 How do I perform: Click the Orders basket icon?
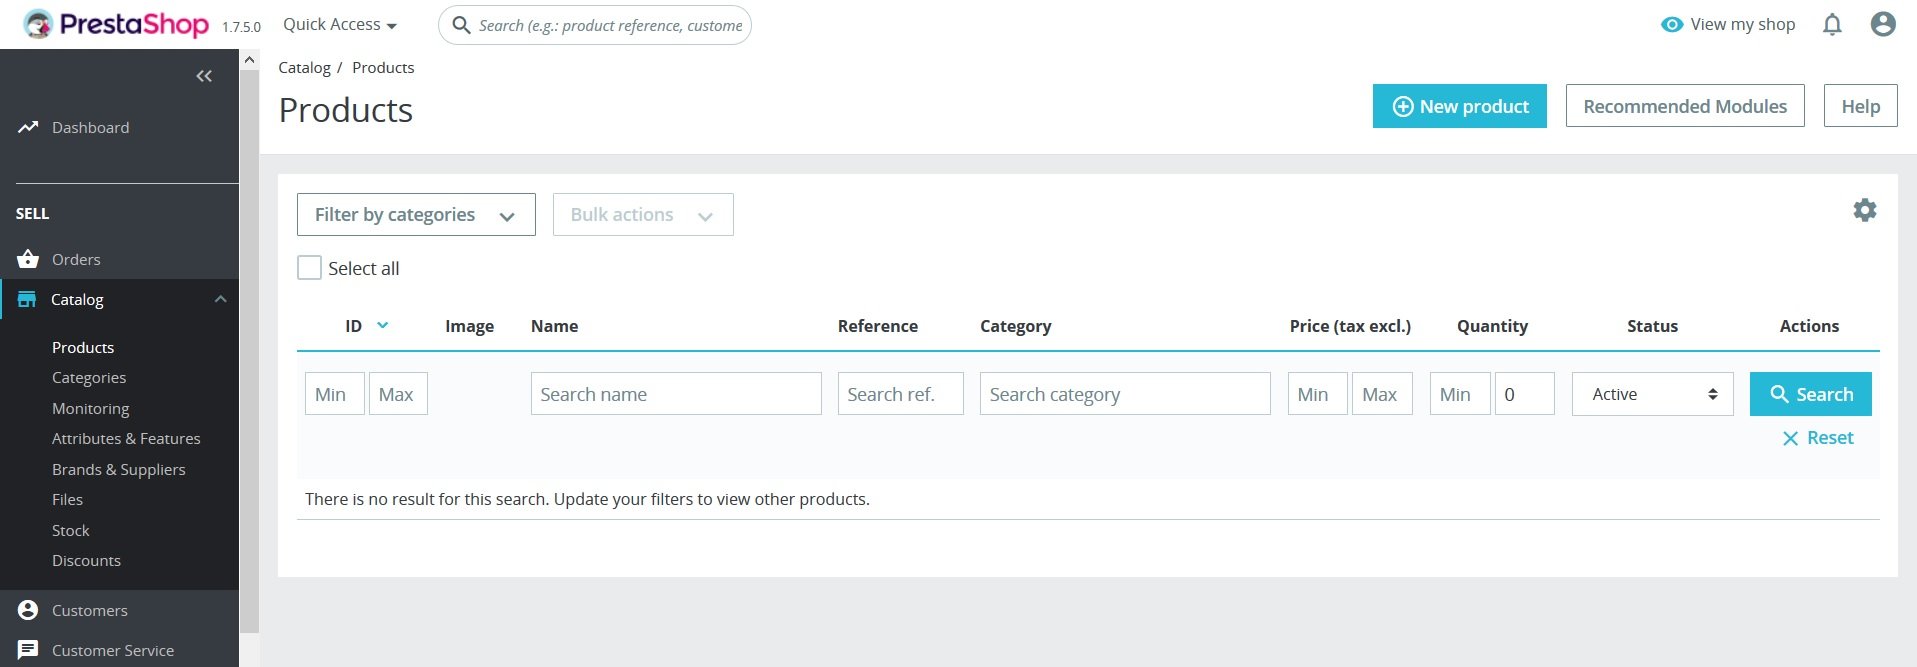(28, 259)
